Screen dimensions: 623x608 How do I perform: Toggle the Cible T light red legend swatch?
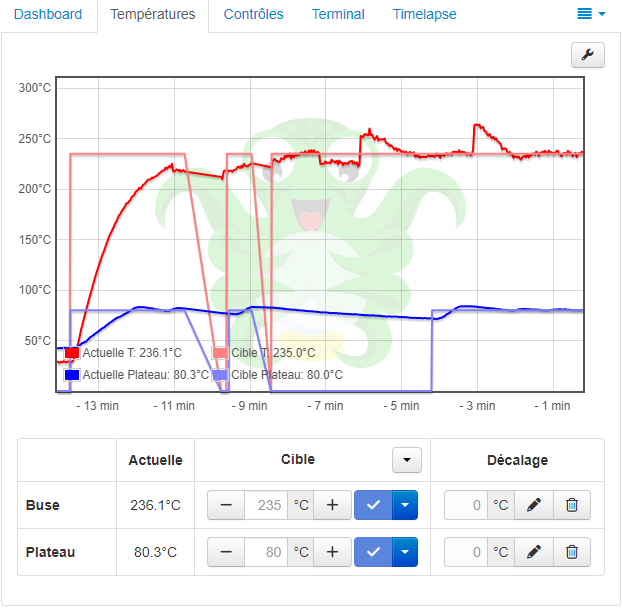tap(220, 353)
